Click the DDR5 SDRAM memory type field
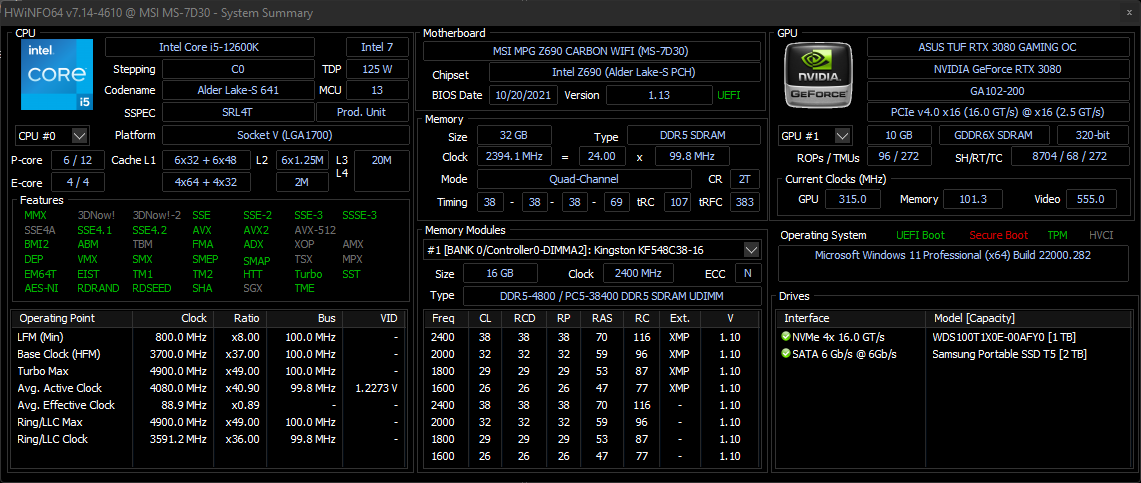 tap(693, 135)
